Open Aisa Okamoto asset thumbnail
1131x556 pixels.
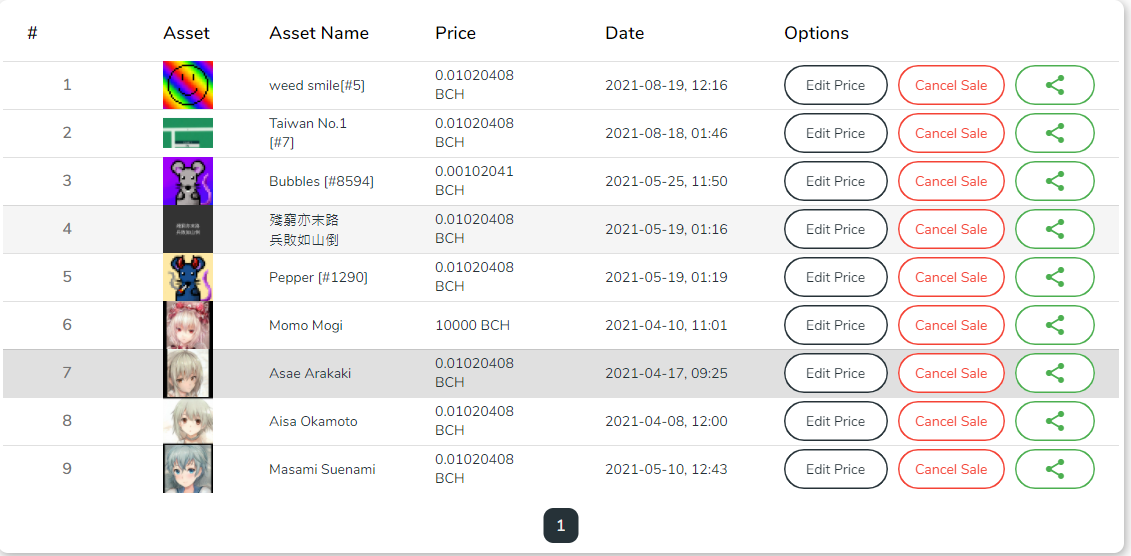[x=188, y=421]
